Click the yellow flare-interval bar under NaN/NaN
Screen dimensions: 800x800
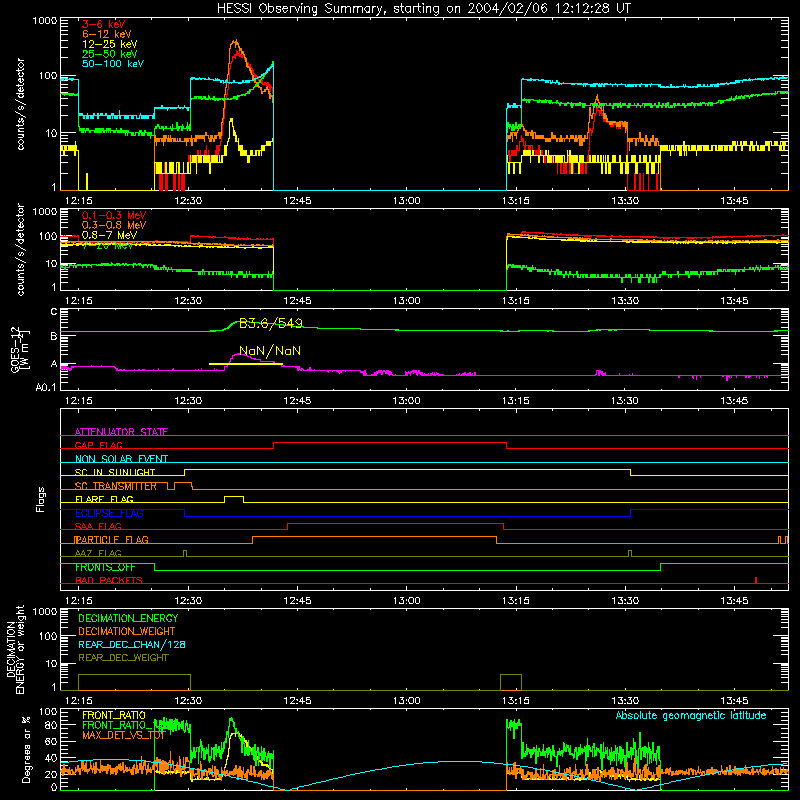tap(245, 364)
